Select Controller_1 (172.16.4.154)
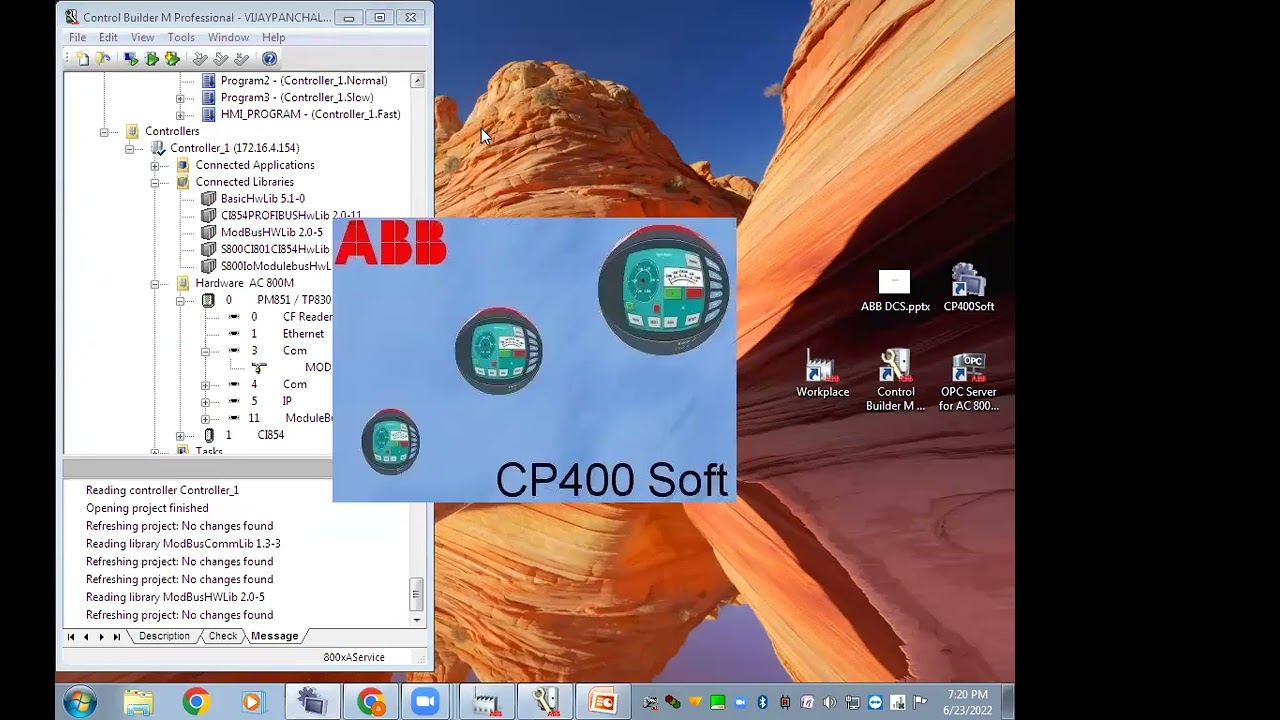Screen dimensions: 1280x720 tap(234, 148)
